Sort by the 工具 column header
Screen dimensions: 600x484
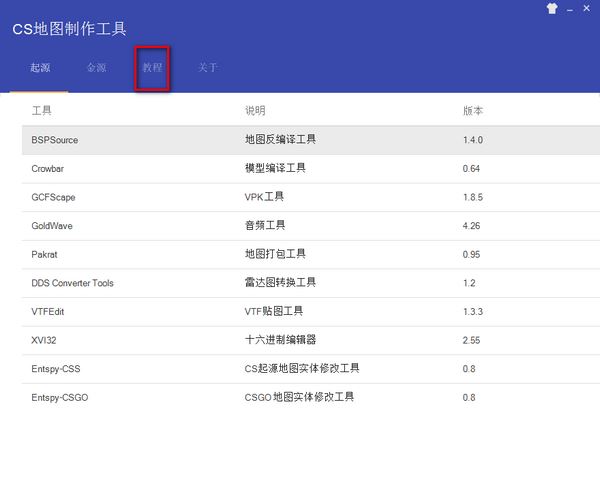pyautogui.click(x=41, y=111)
